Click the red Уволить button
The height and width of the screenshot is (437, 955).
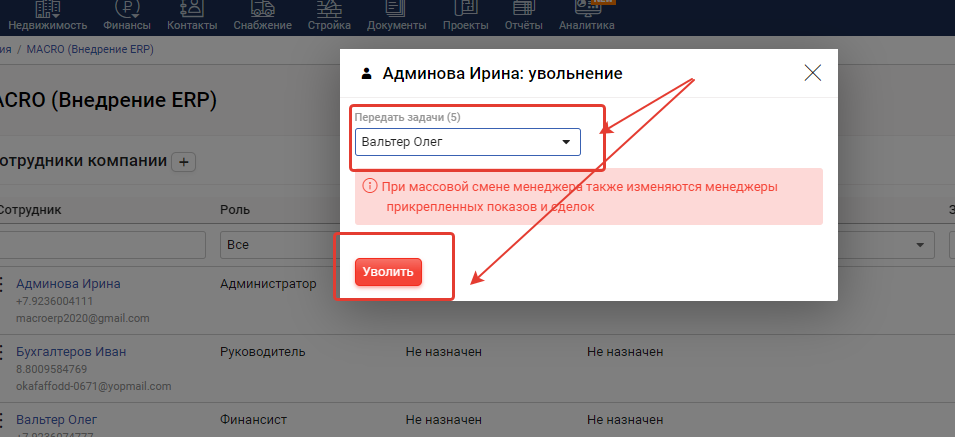(x=388, y=272)
